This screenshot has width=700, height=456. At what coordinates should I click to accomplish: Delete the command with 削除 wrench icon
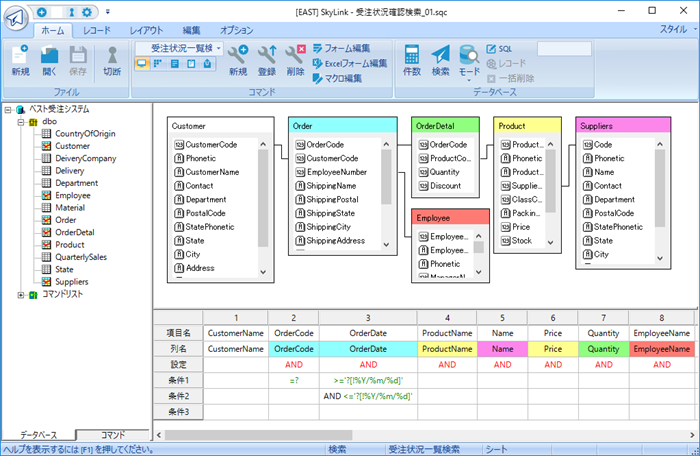[x=296, y=60]
